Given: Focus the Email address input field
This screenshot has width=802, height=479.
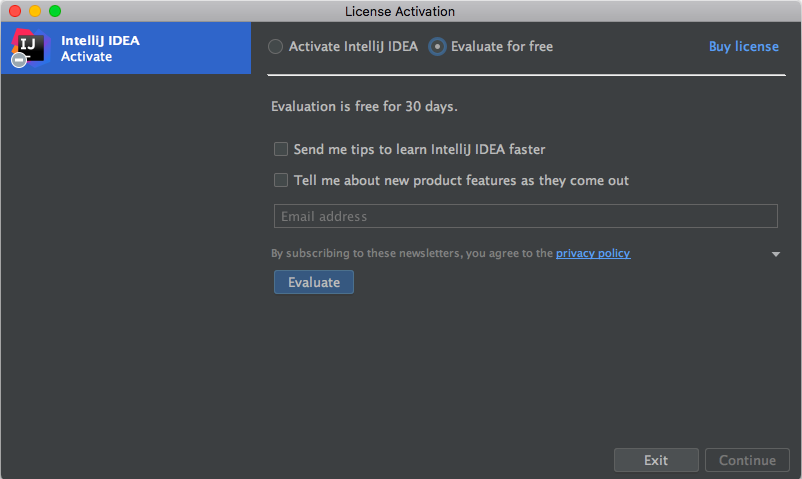Looking at the screenshot, I should click(525, 217).
